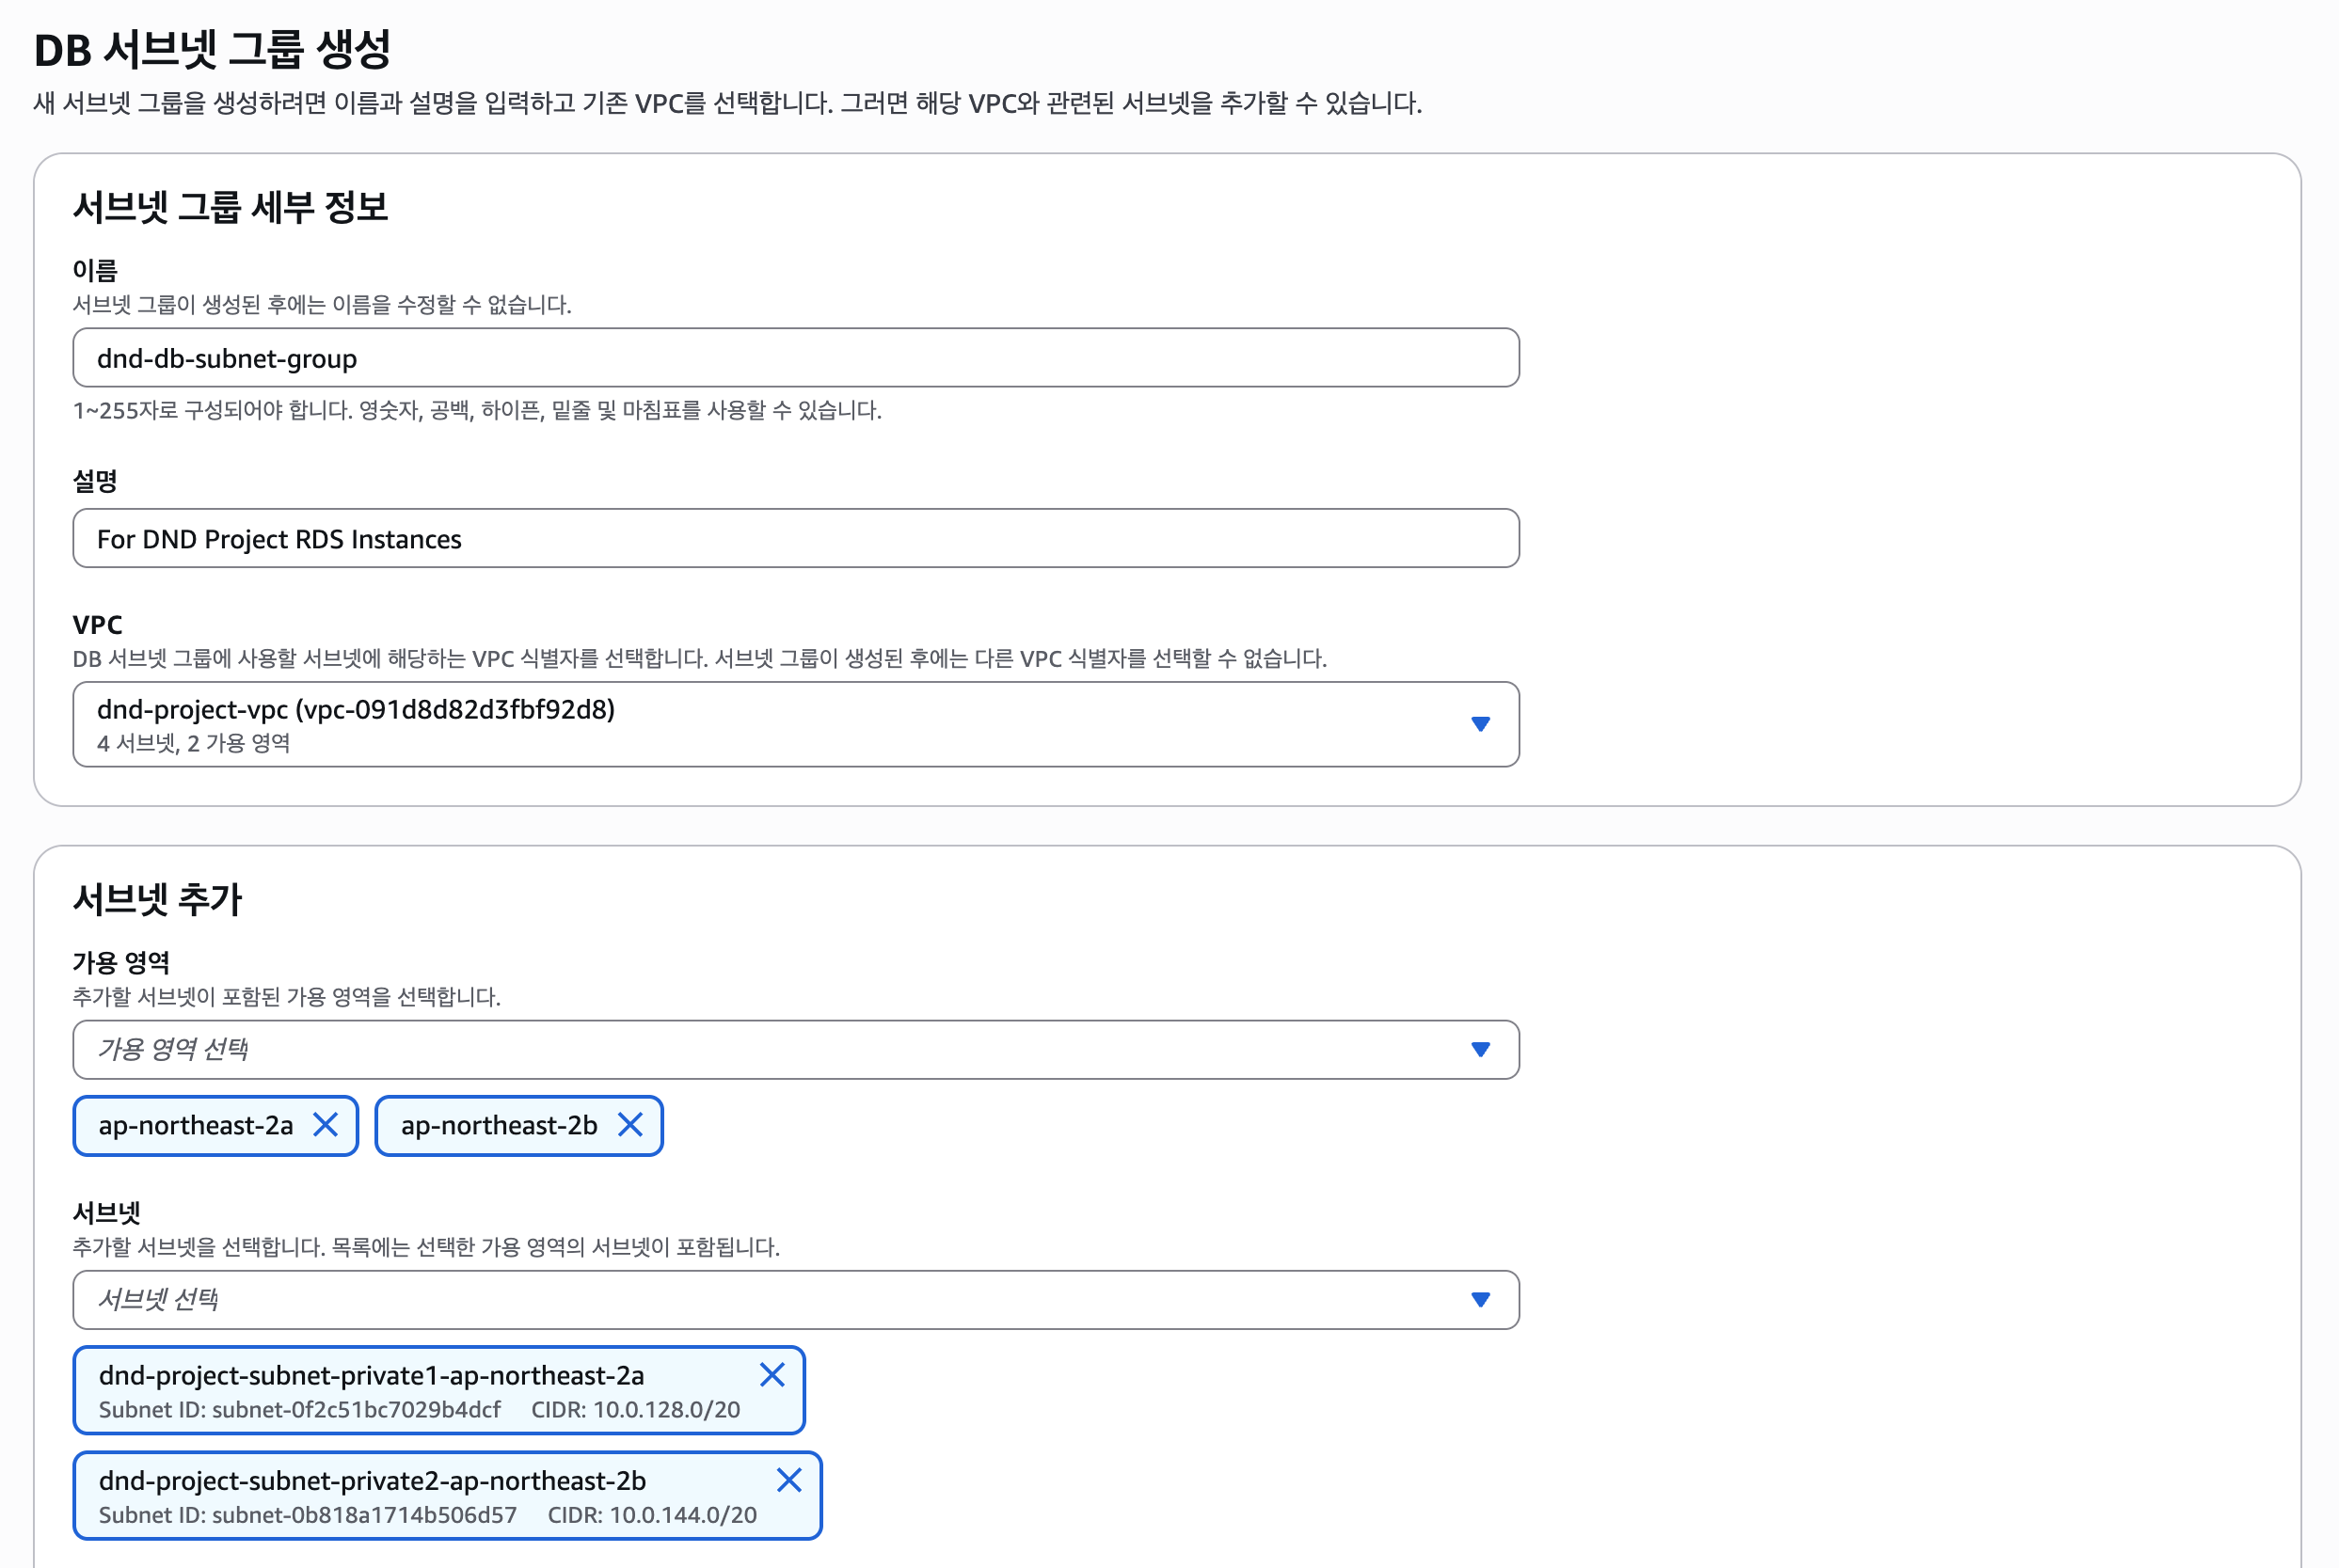The width and height of the screenshot is (2339, 1568).
Task: Remove the ap-northeast-2a availability zone token
Action: coord(325,1125)
